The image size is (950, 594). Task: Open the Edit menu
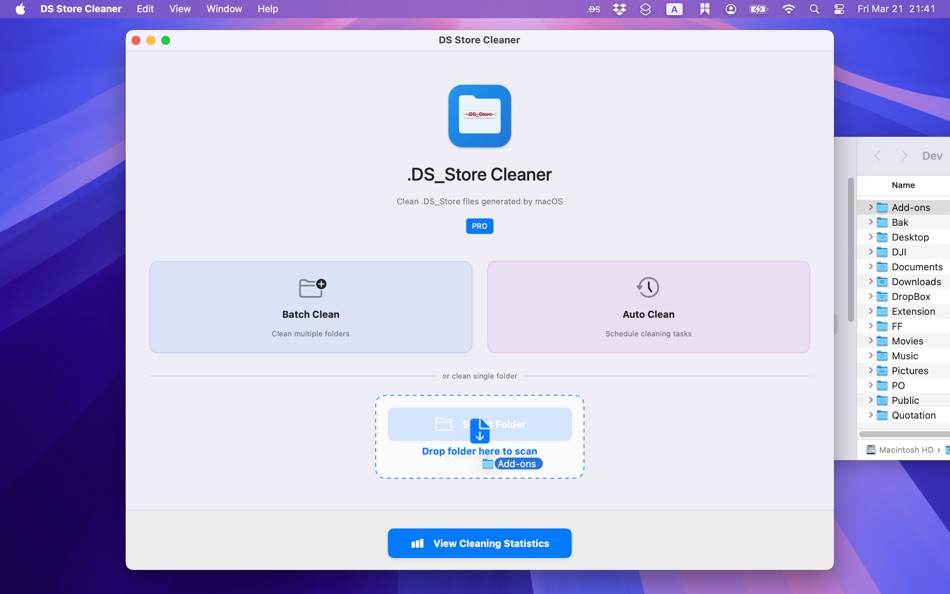point(145,9)
